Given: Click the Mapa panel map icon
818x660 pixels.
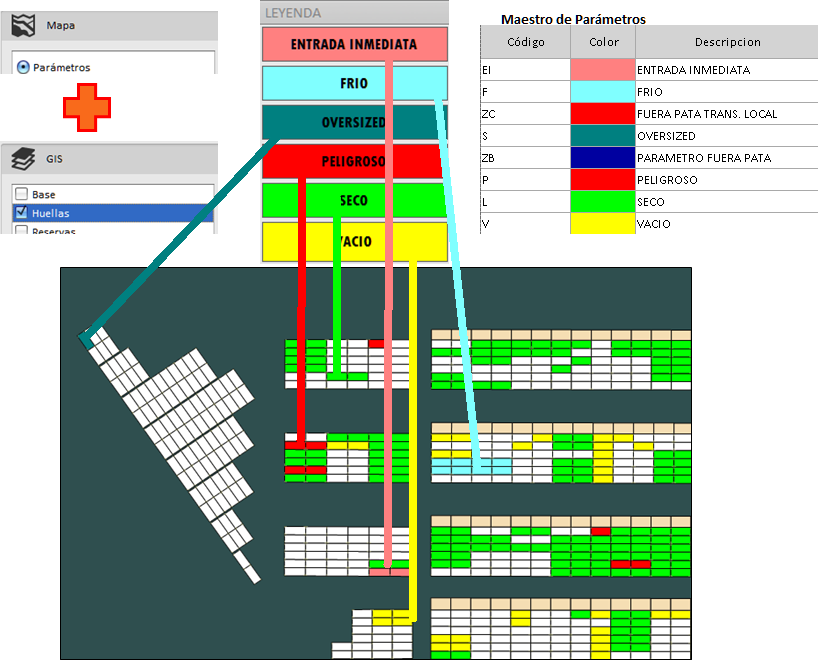Looking at the screenshot, I should 22,25.
